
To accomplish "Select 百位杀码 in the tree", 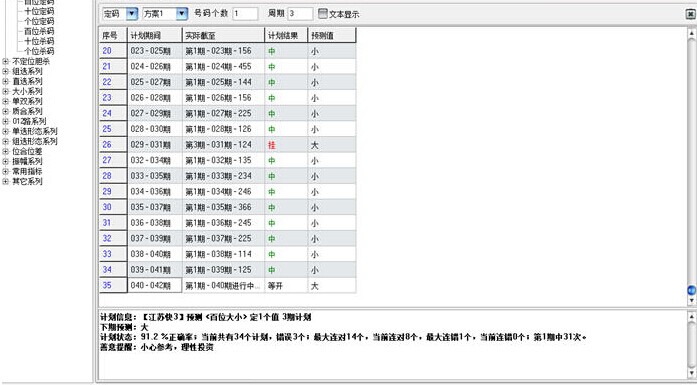I will pyautogui.click(x=39, y=31).
